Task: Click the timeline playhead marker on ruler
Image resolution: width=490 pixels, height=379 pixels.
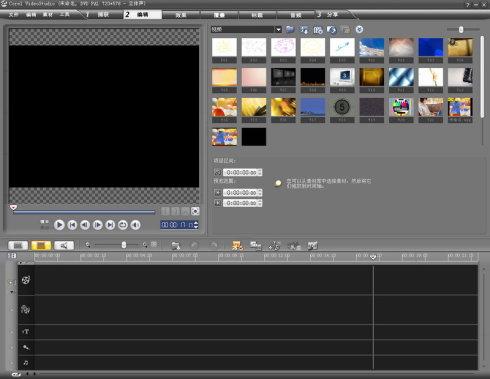Action: [373, 257]
